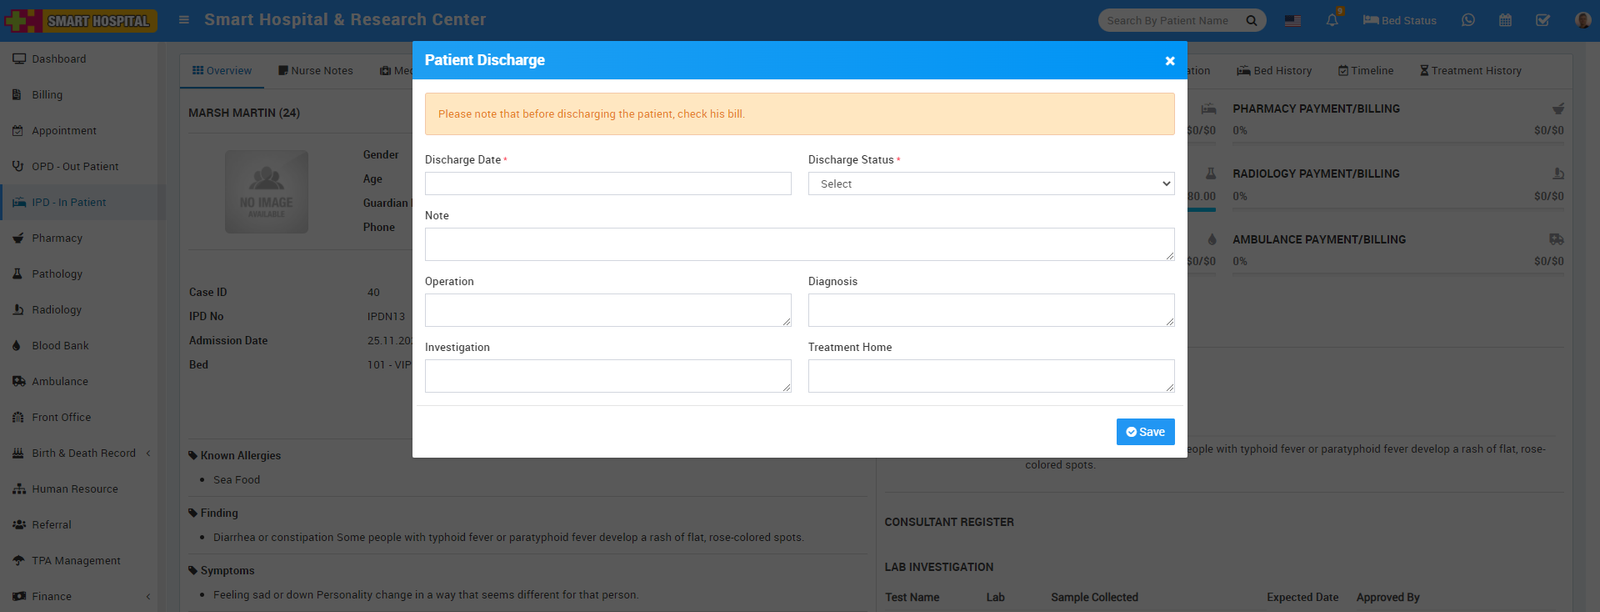The image size is (1600, 612).
Task: Click the user profile avatar
Action: [1582, 20]
